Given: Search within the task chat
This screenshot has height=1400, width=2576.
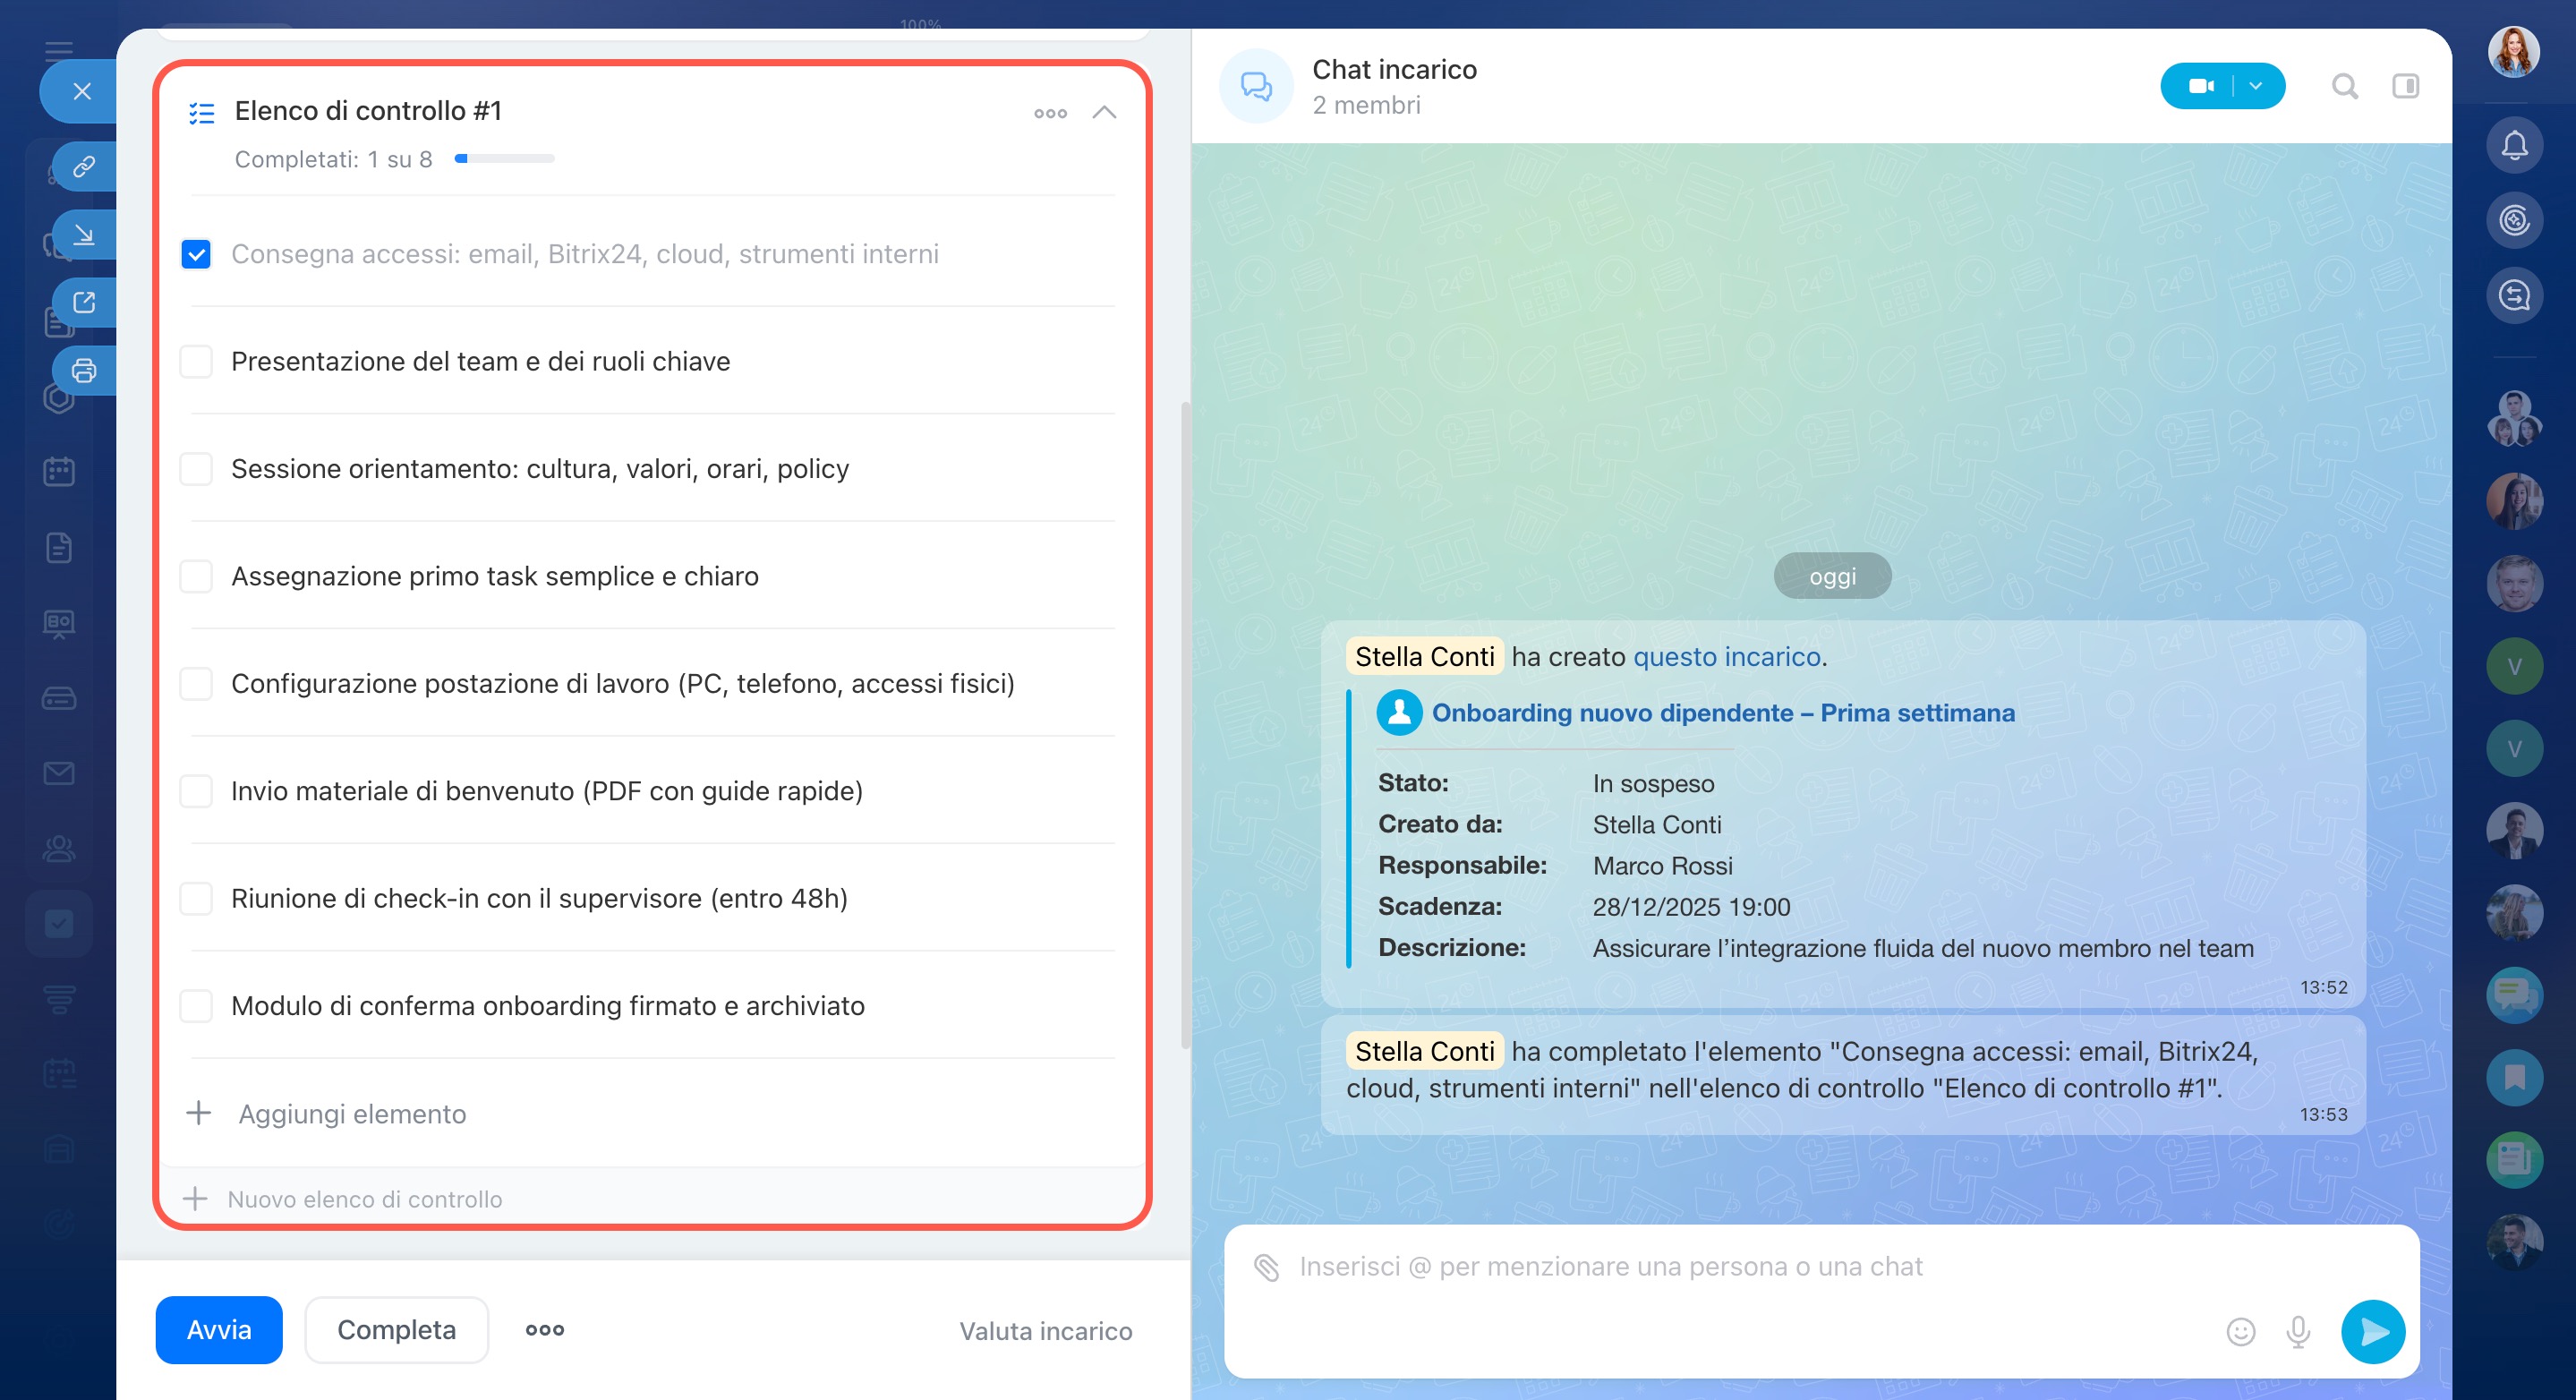Looking at the screenshot, I should 2344,86.
